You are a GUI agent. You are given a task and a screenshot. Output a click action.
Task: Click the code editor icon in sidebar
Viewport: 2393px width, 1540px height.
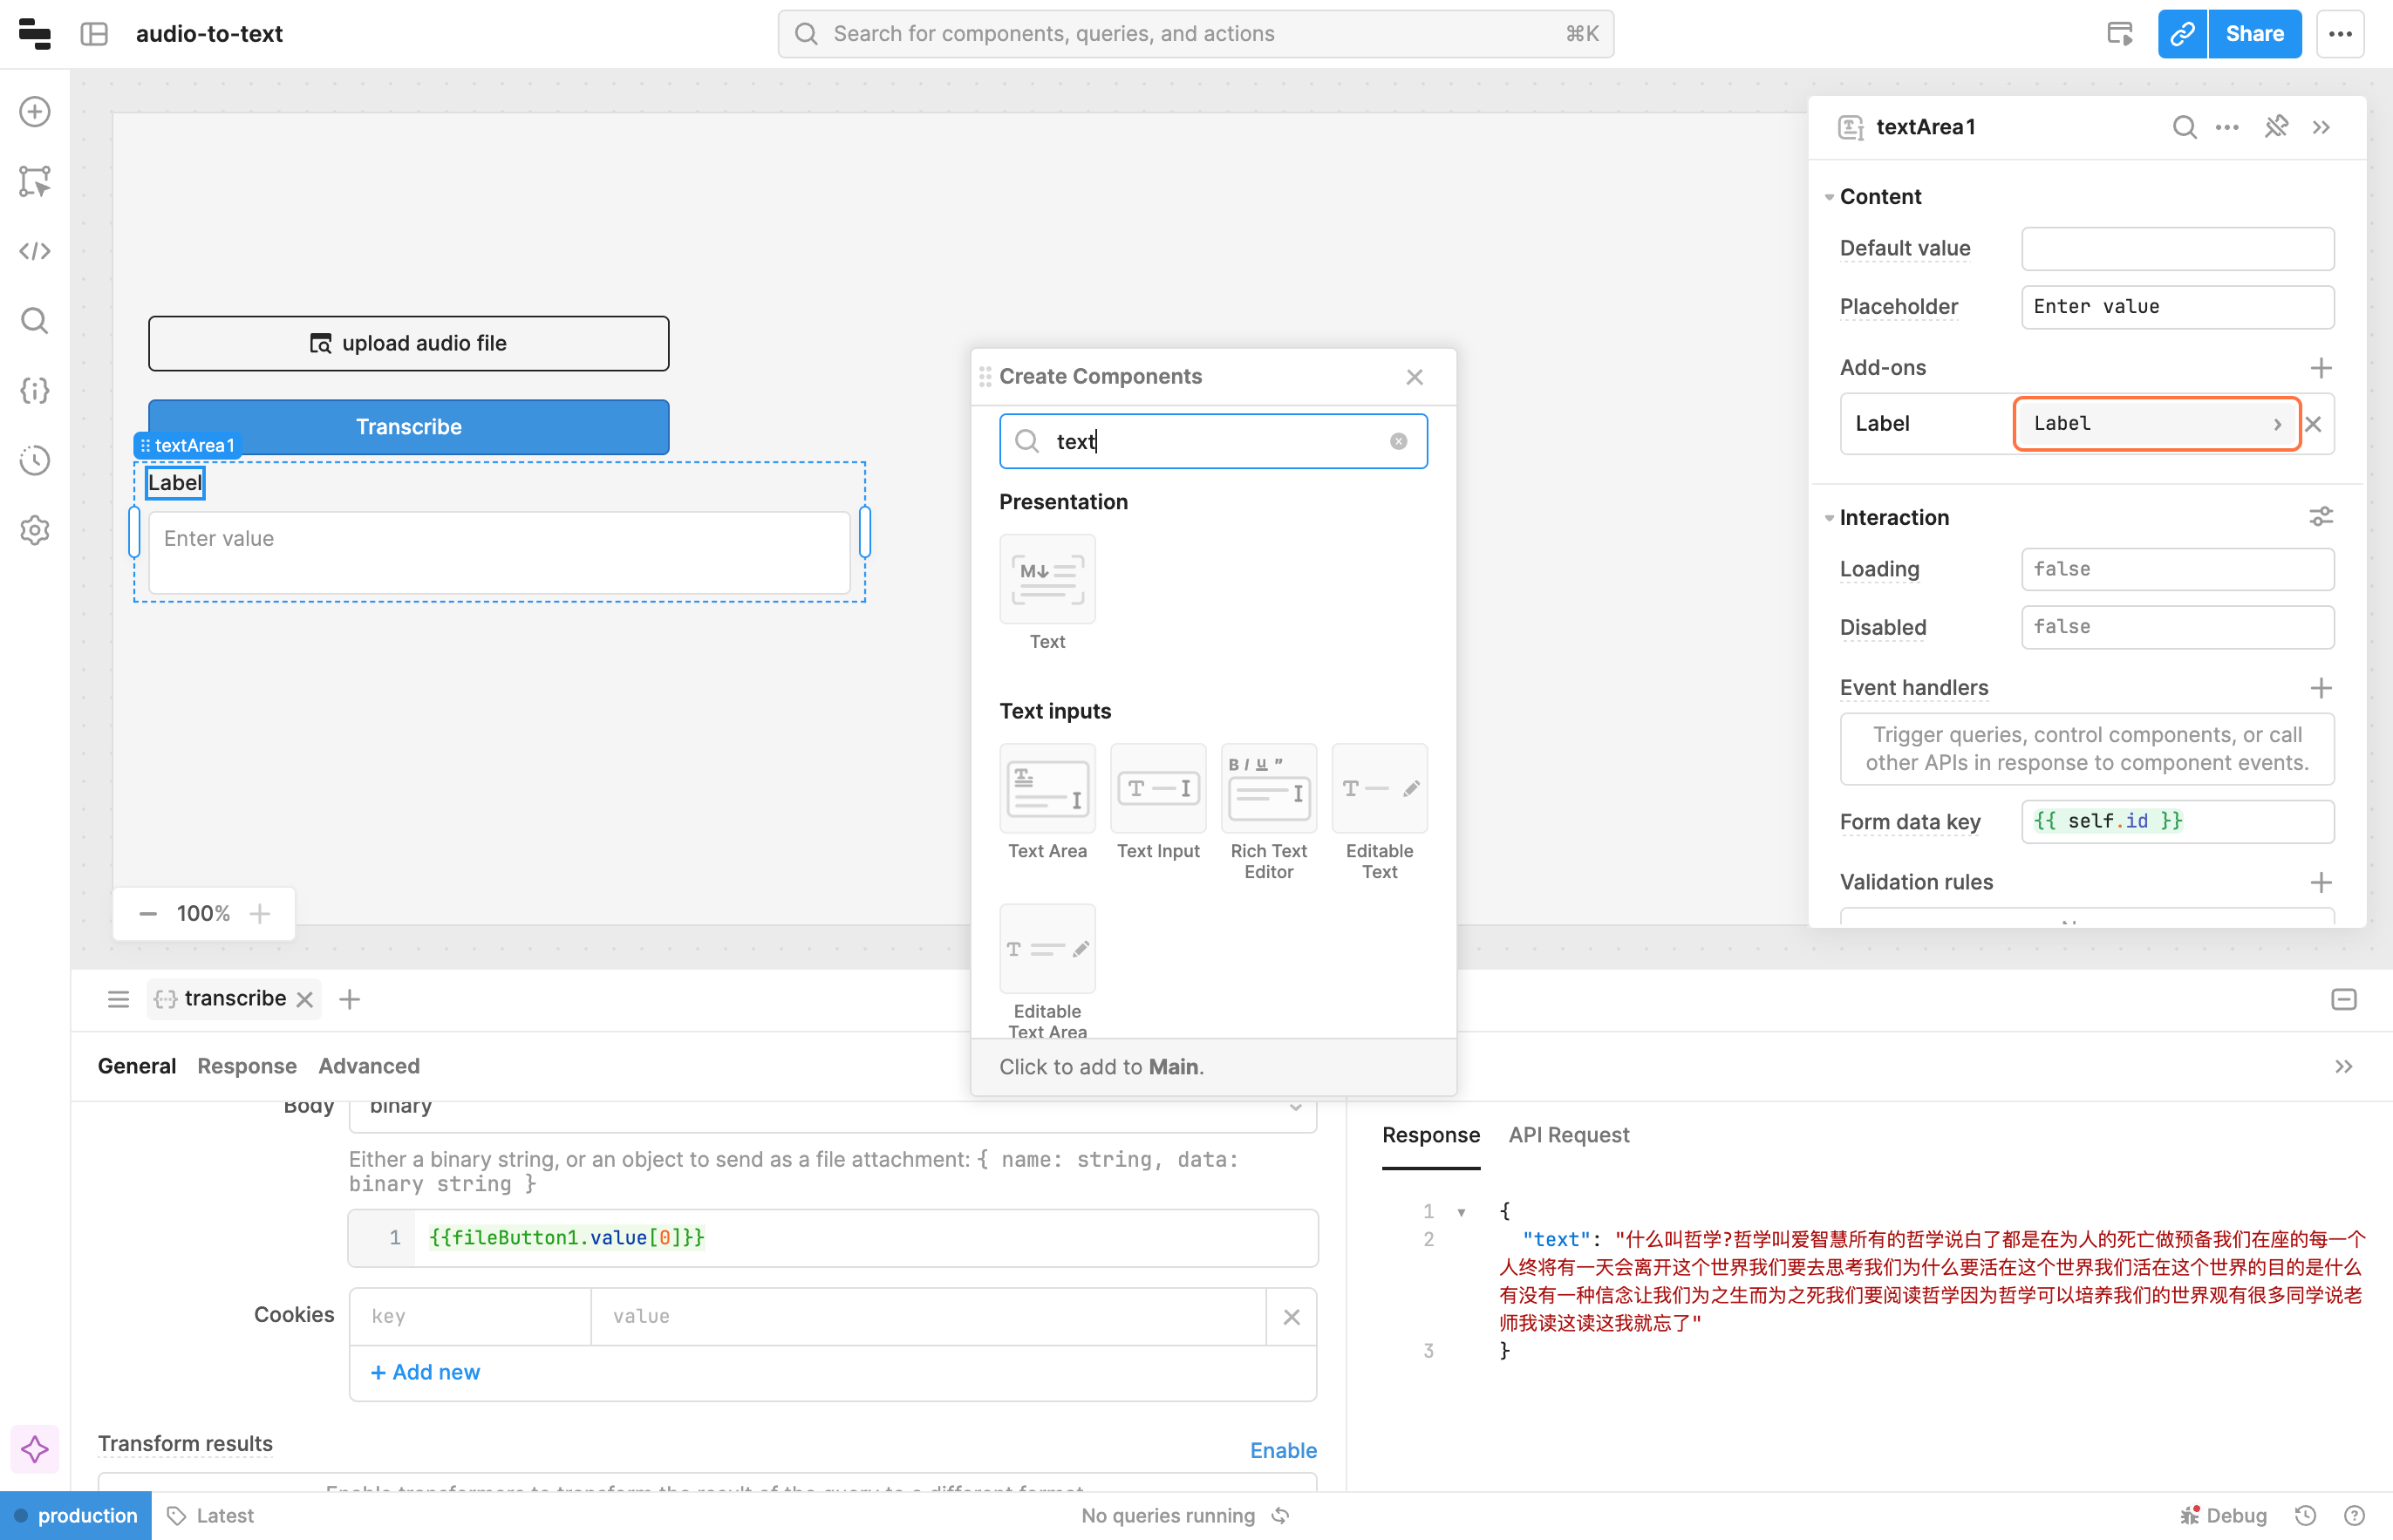click(34, 251)
